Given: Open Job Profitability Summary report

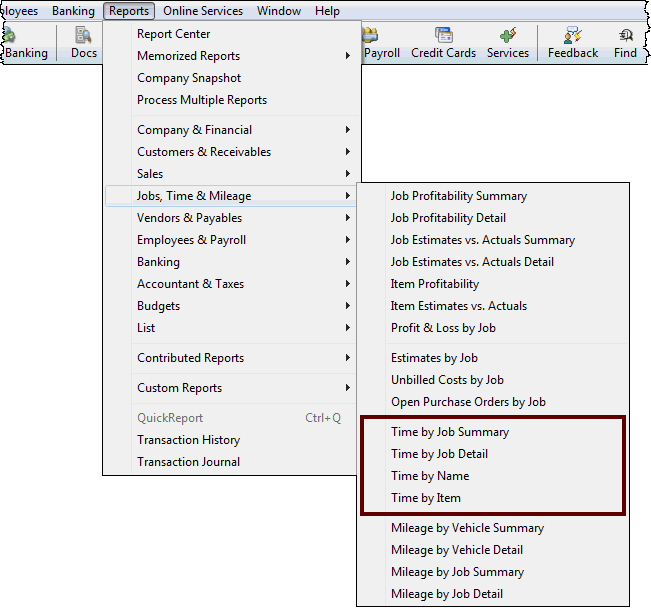Looking at the screenshot, I should click(493, 196).
